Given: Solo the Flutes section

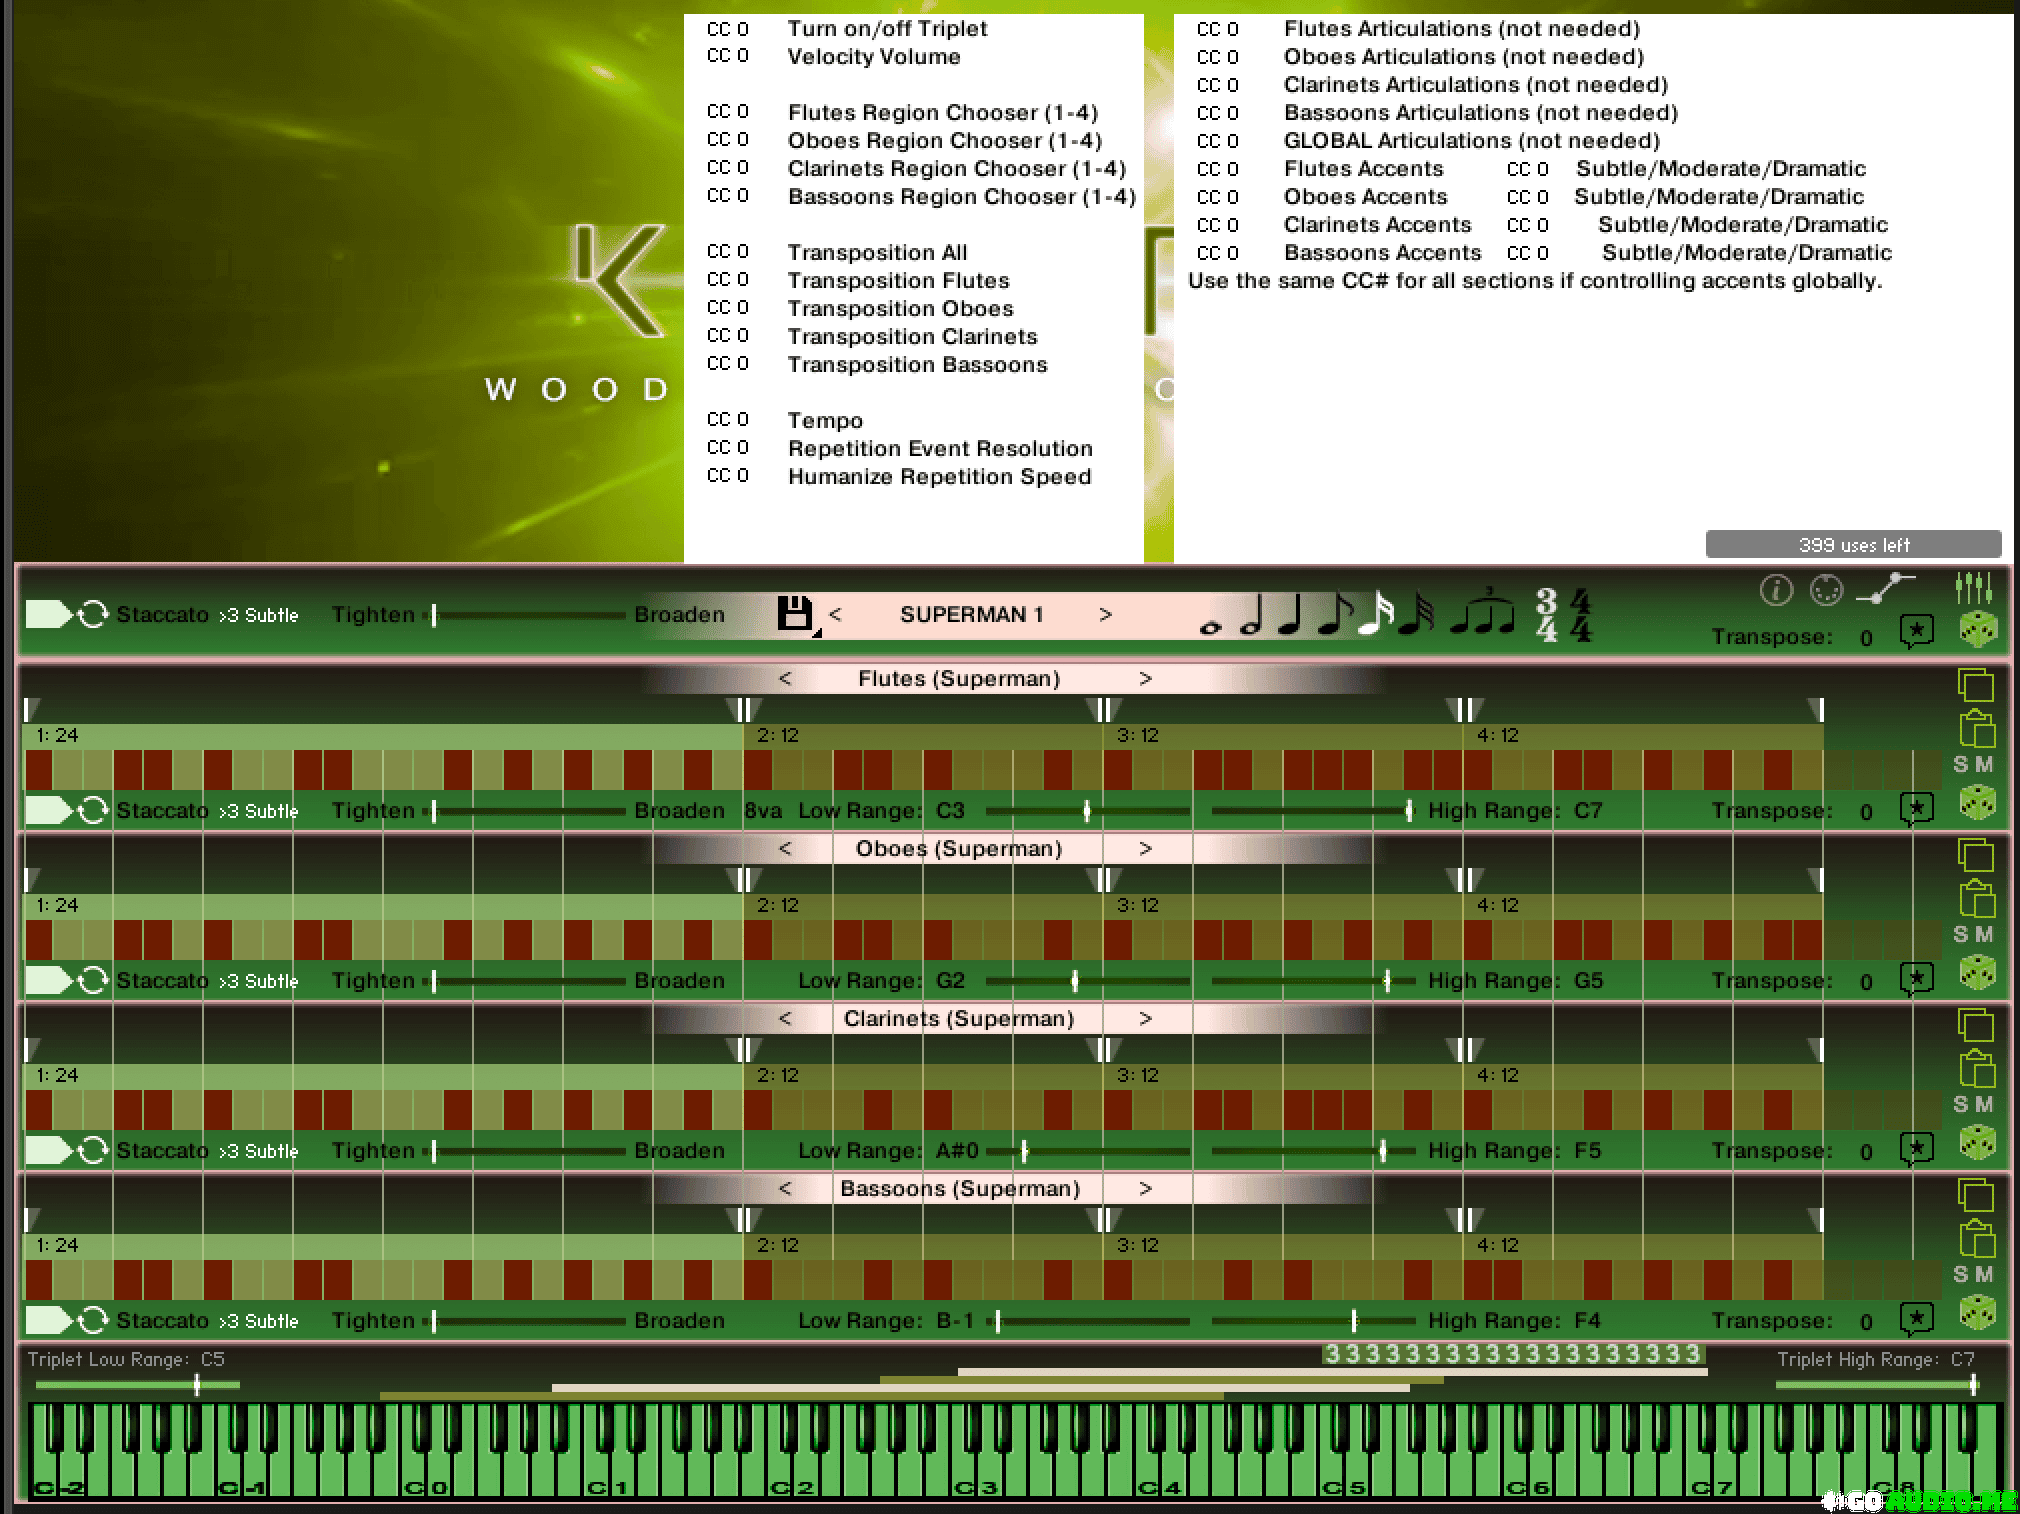Looking at the screenshot, I should (1960, 764).
